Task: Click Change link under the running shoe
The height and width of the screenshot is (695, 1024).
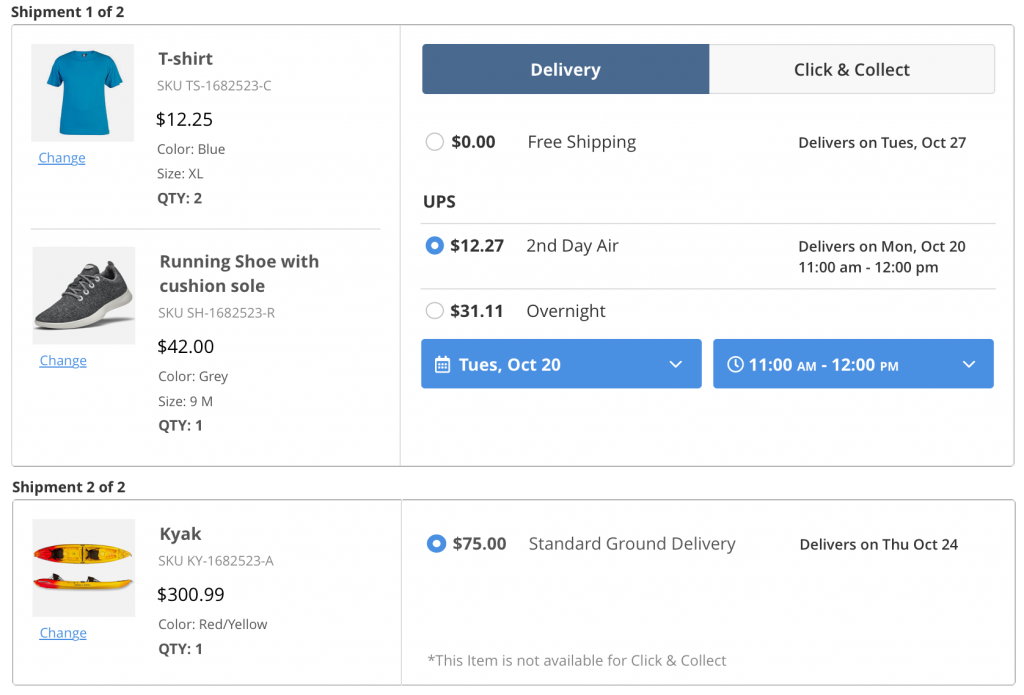Action: tap(63, 361)
